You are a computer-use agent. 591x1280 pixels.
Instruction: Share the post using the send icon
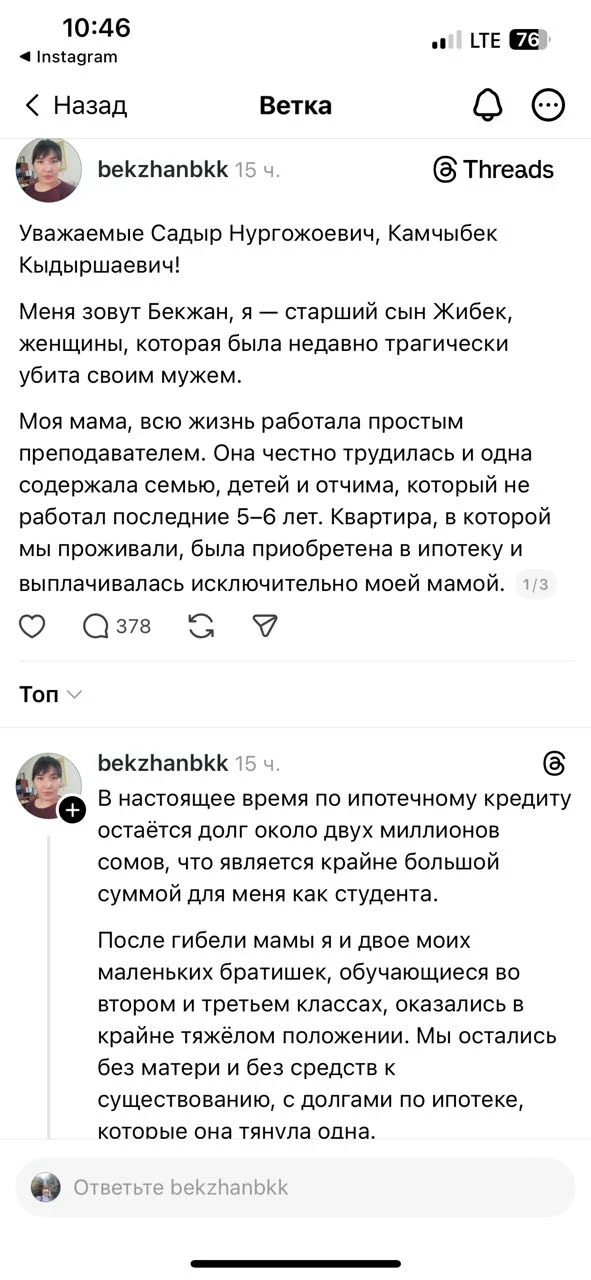tap(263, 626)
